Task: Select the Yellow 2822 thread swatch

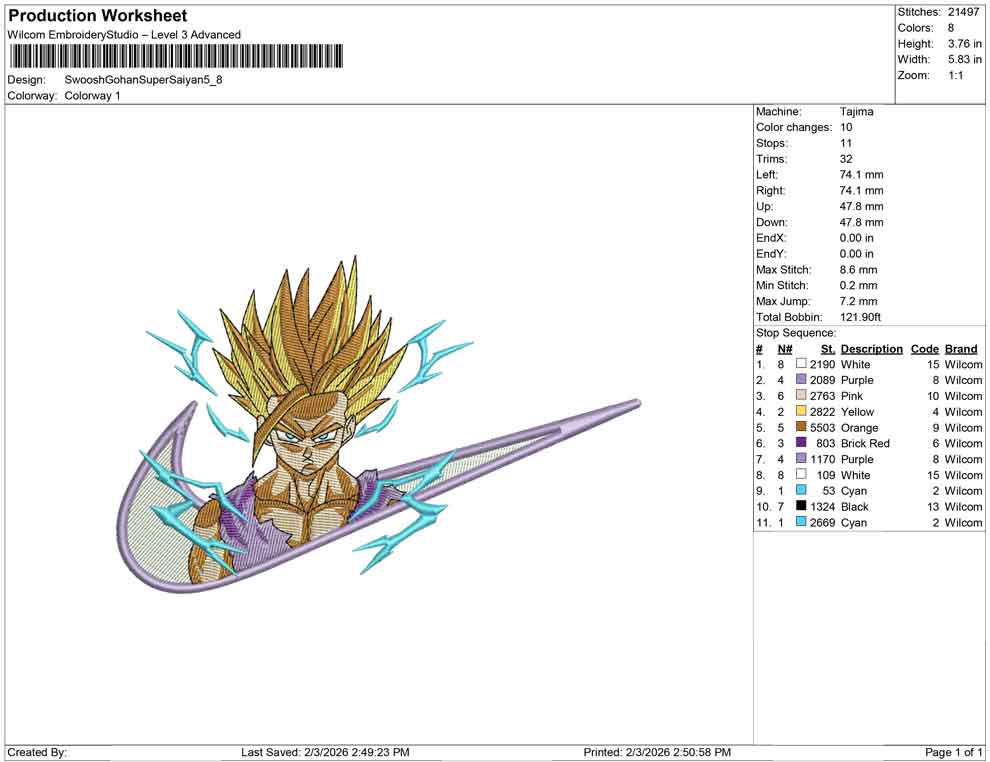Action: tap(800, 411)
